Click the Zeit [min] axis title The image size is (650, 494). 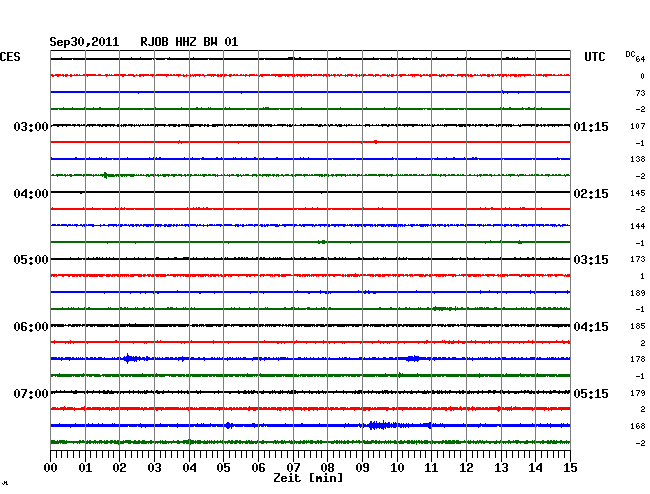pyautogui.click(x=308, y=478)
